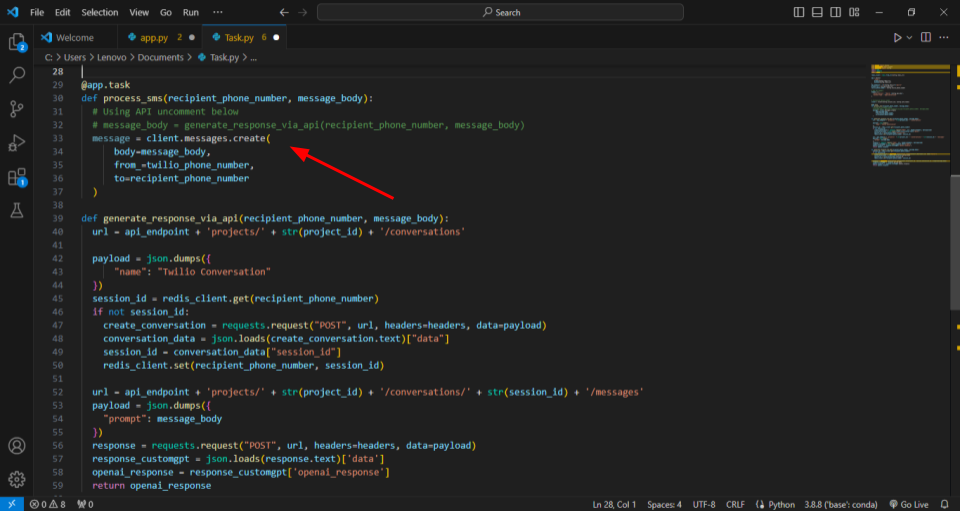The height and width of the screenshot is (511, 960).
Task: Run the Python file with play button
Action: click(897, 38)
